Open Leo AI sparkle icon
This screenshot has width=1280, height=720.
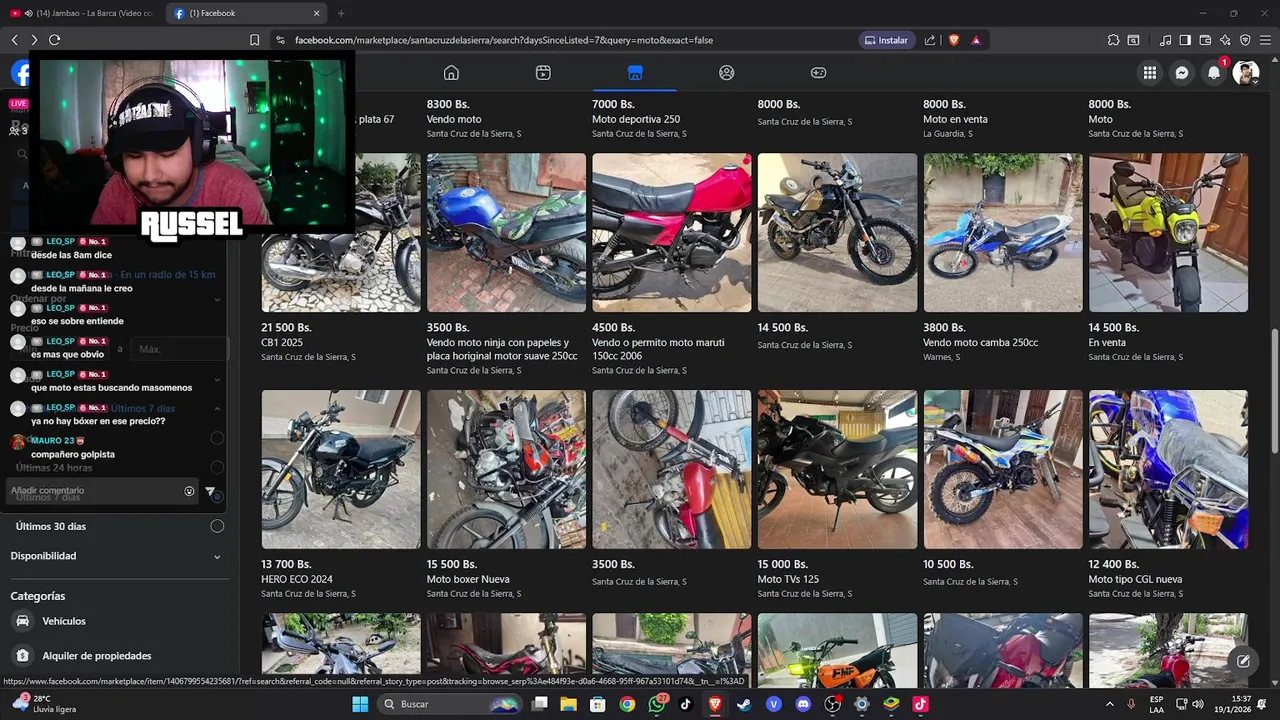pos(1225,40)
